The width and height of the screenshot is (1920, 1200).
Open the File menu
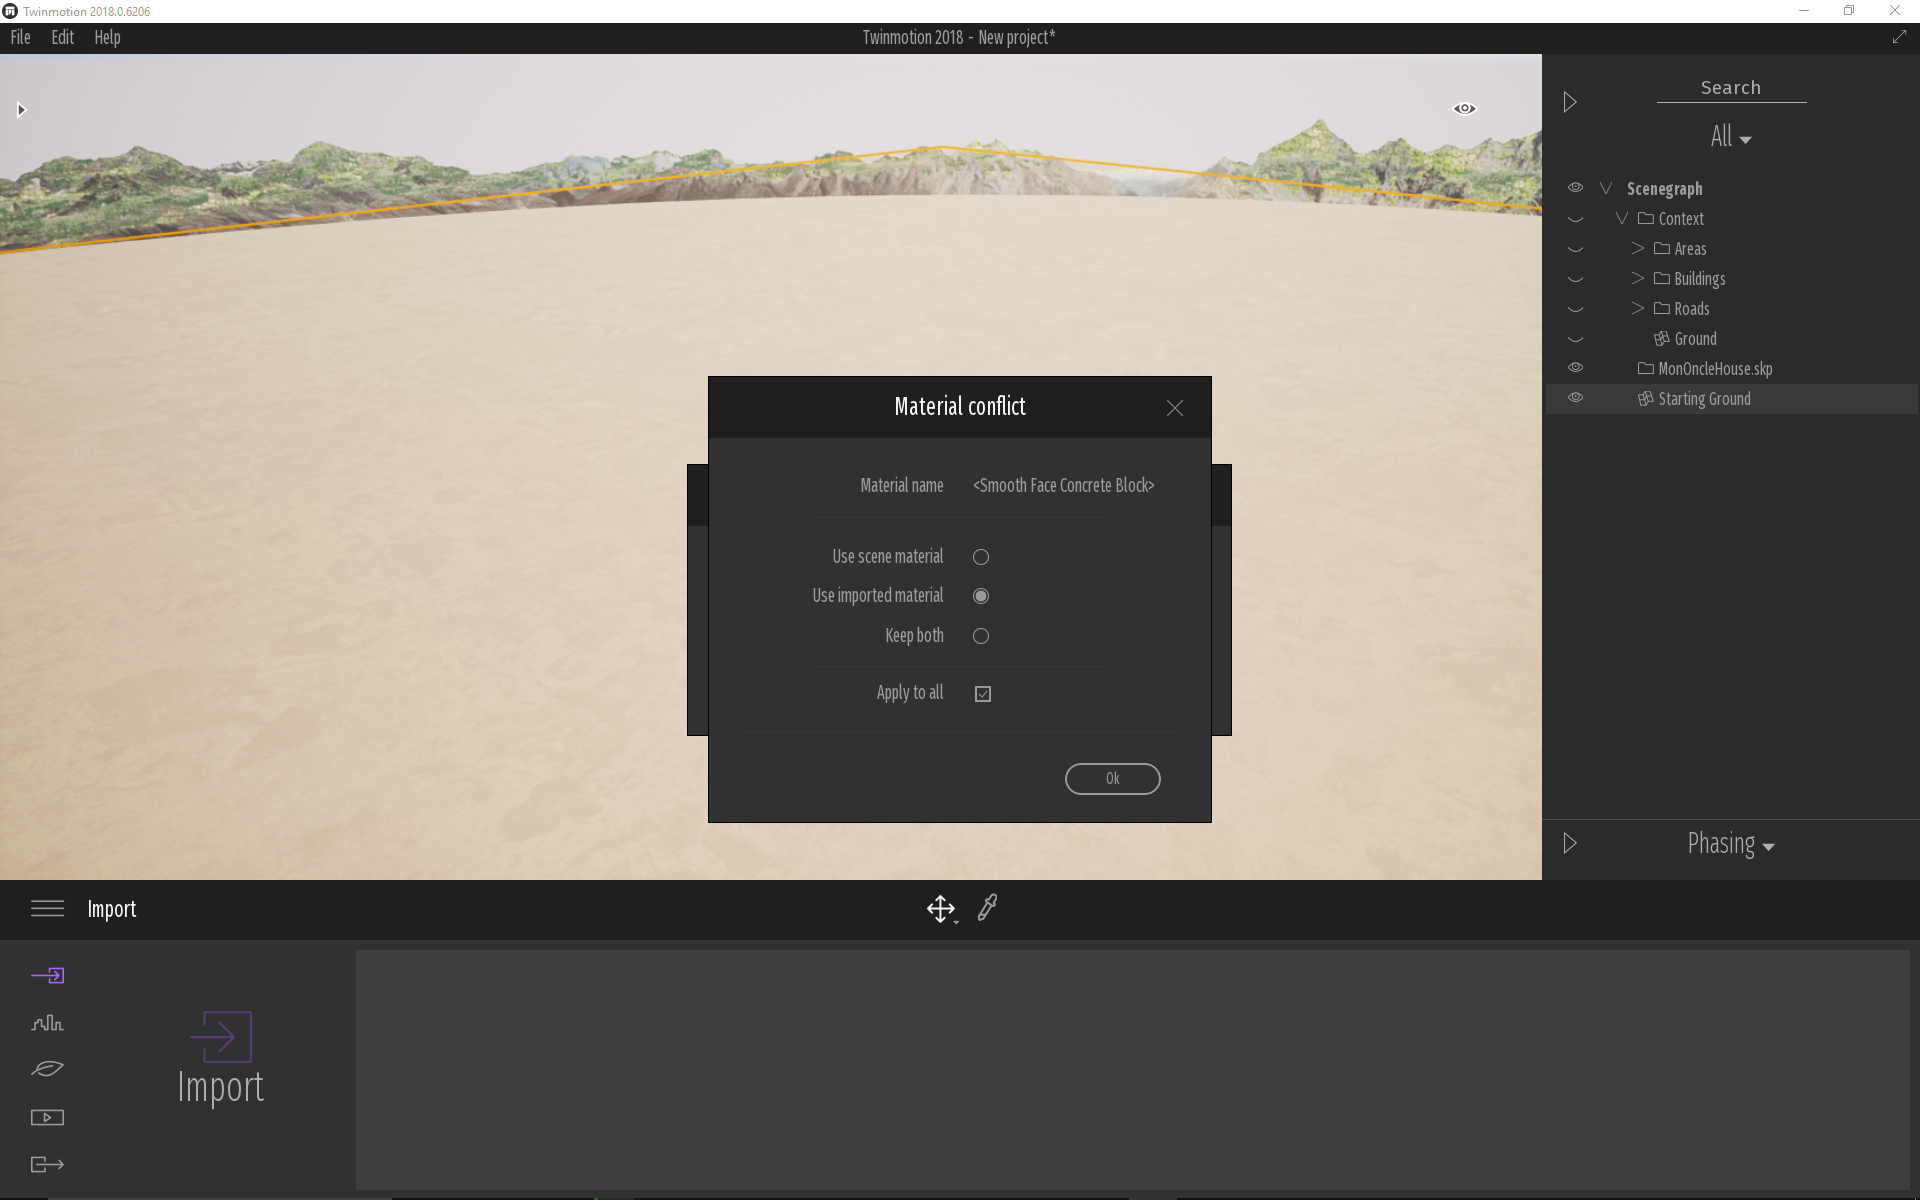coord(20,37)
